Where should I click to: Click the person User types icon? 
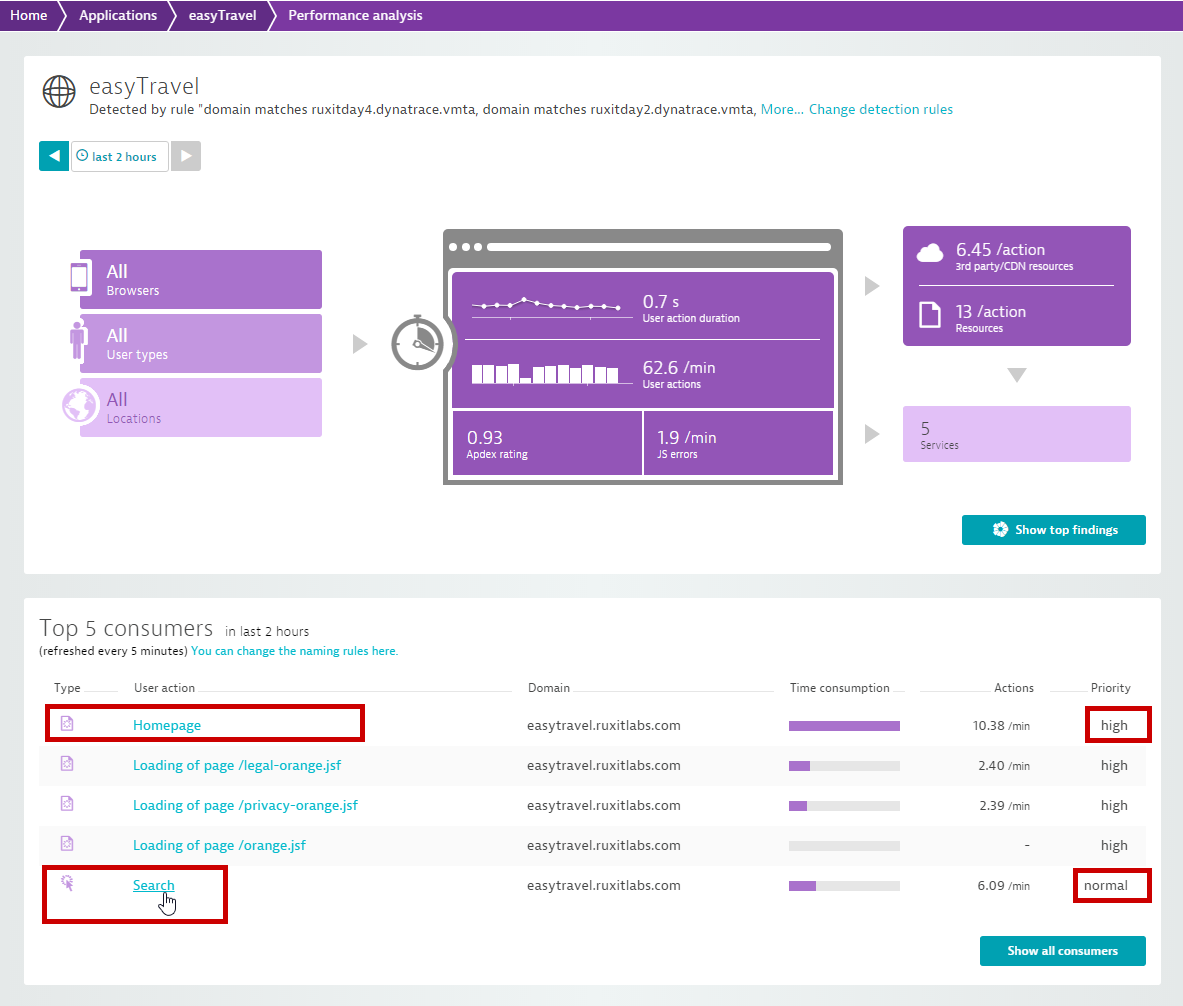click(77, 340)
